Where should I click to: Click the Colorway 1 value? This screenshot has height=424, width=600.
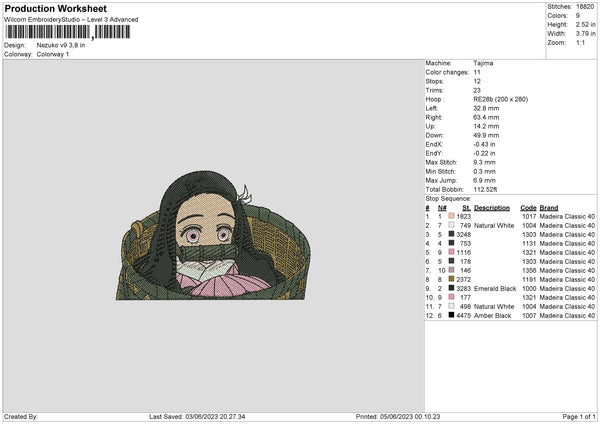(51, 54)
